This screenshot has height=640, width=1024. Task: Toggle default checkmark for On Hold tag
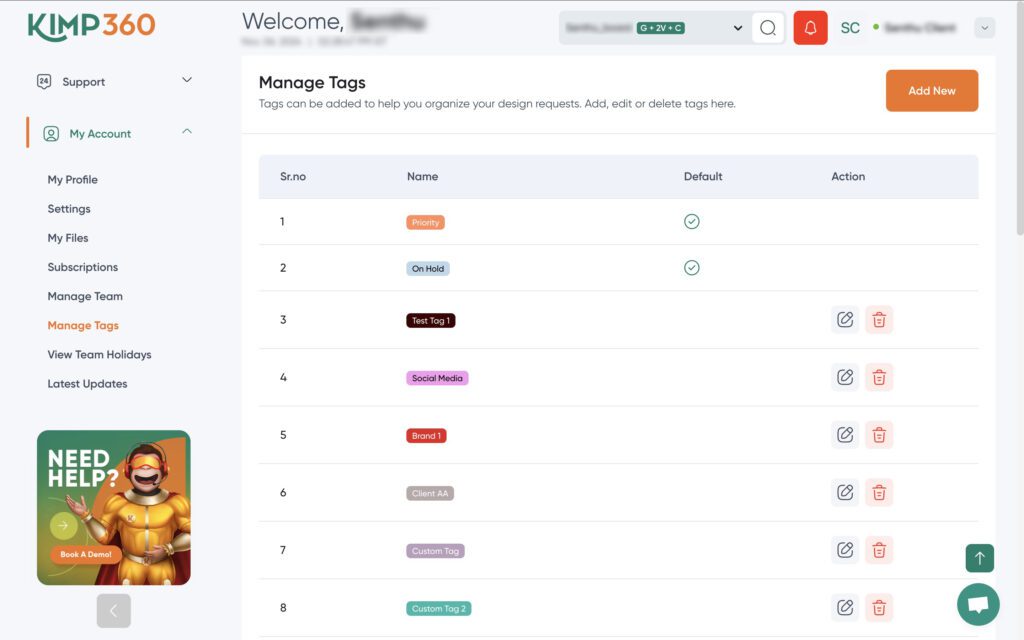pos(691,268)
